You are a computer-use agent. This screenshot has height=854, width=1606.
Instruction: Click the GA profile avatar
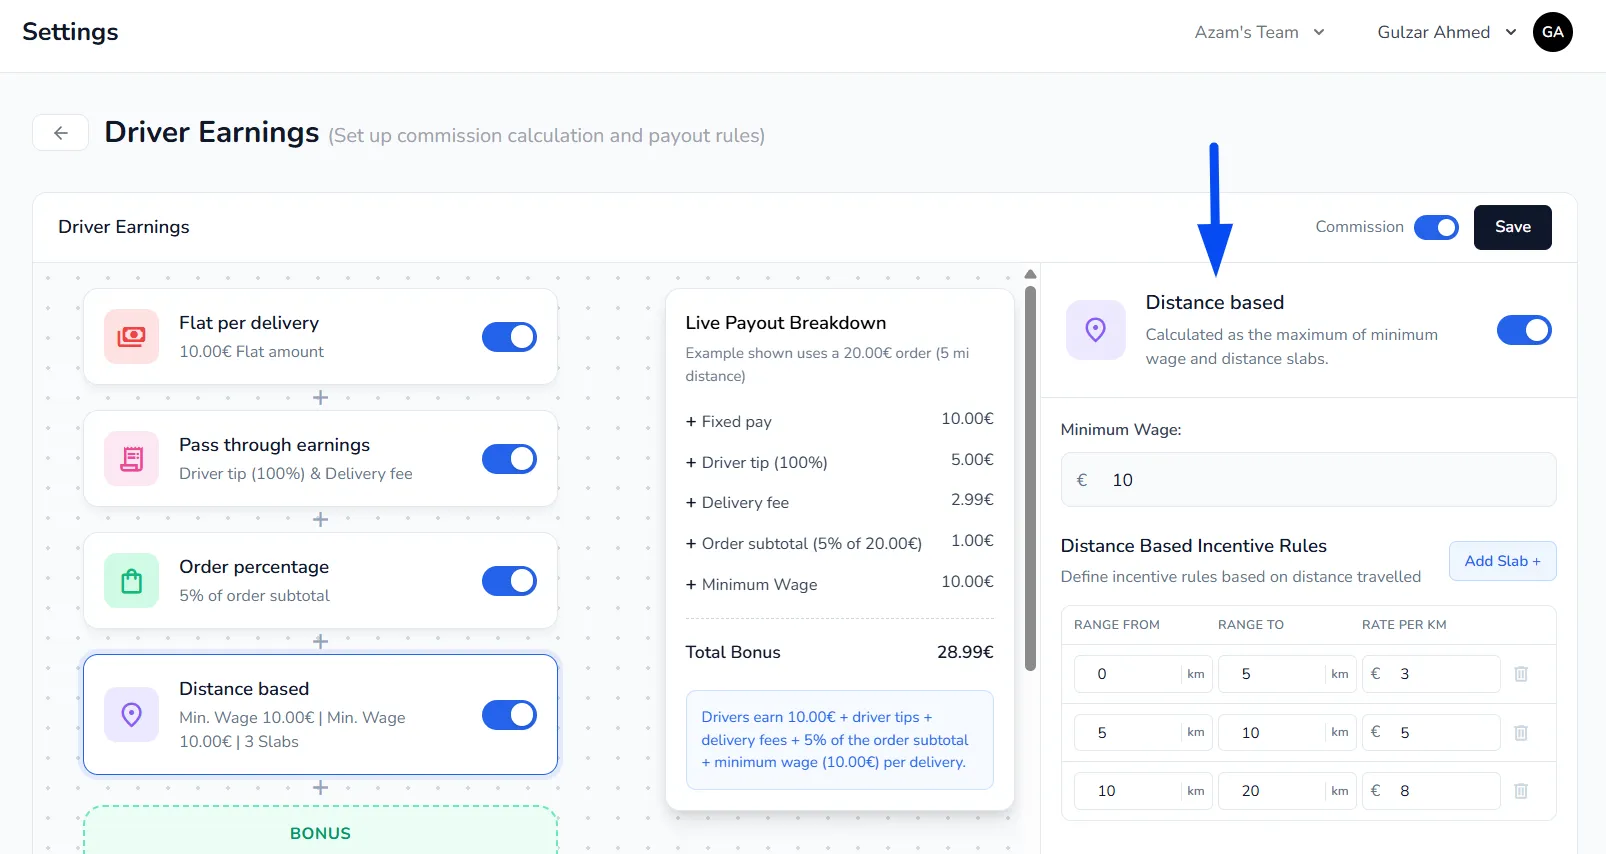pyautogui.click(x=1553, y=32)
